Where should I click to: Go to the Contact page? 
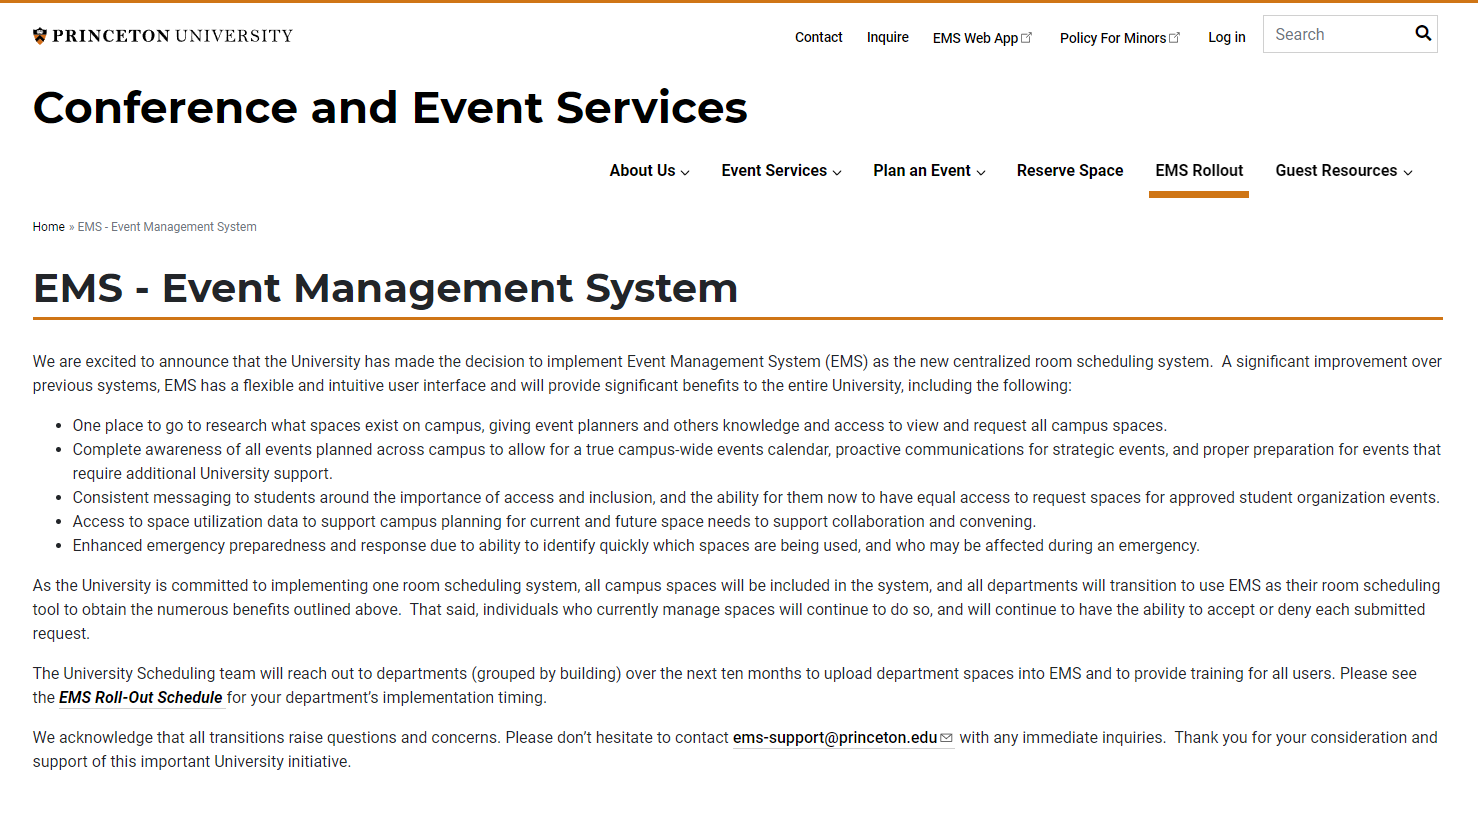pyautogui.click(x=819, y=37)
